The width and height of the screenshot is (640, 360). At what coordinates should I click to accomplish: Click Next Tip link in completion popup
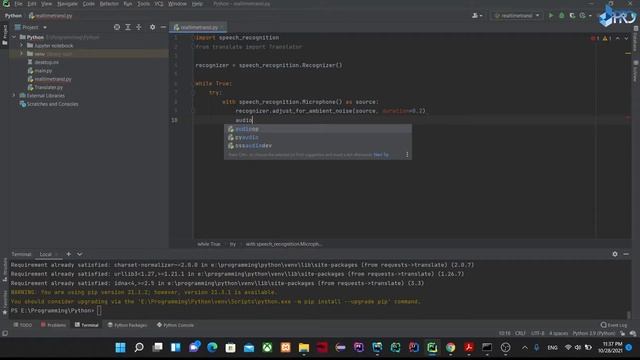click(x=381, y=155)
